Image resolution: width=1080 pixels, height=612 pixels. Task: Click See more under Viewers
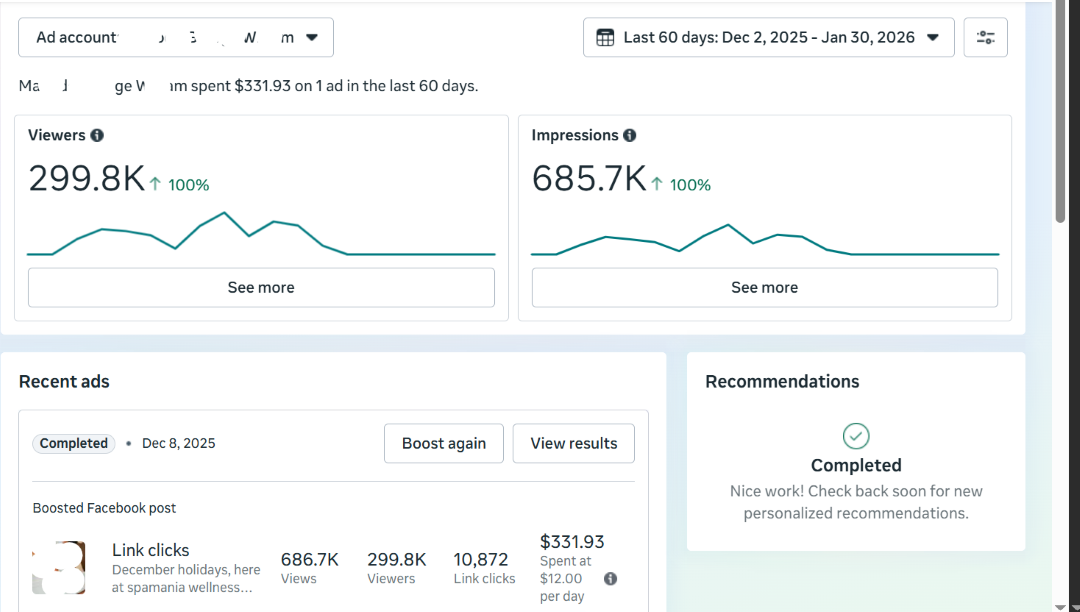point(261,287)
